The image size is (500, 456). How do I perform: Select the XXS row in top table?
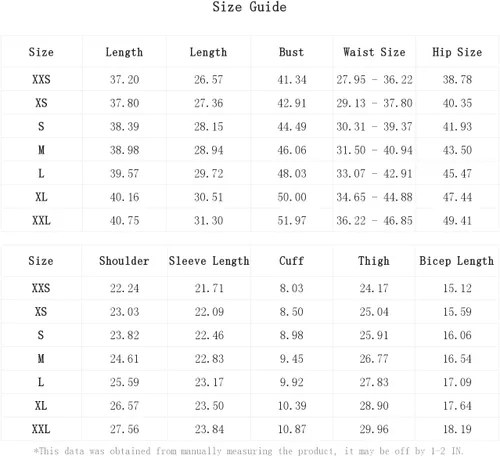tap(250, 79)
